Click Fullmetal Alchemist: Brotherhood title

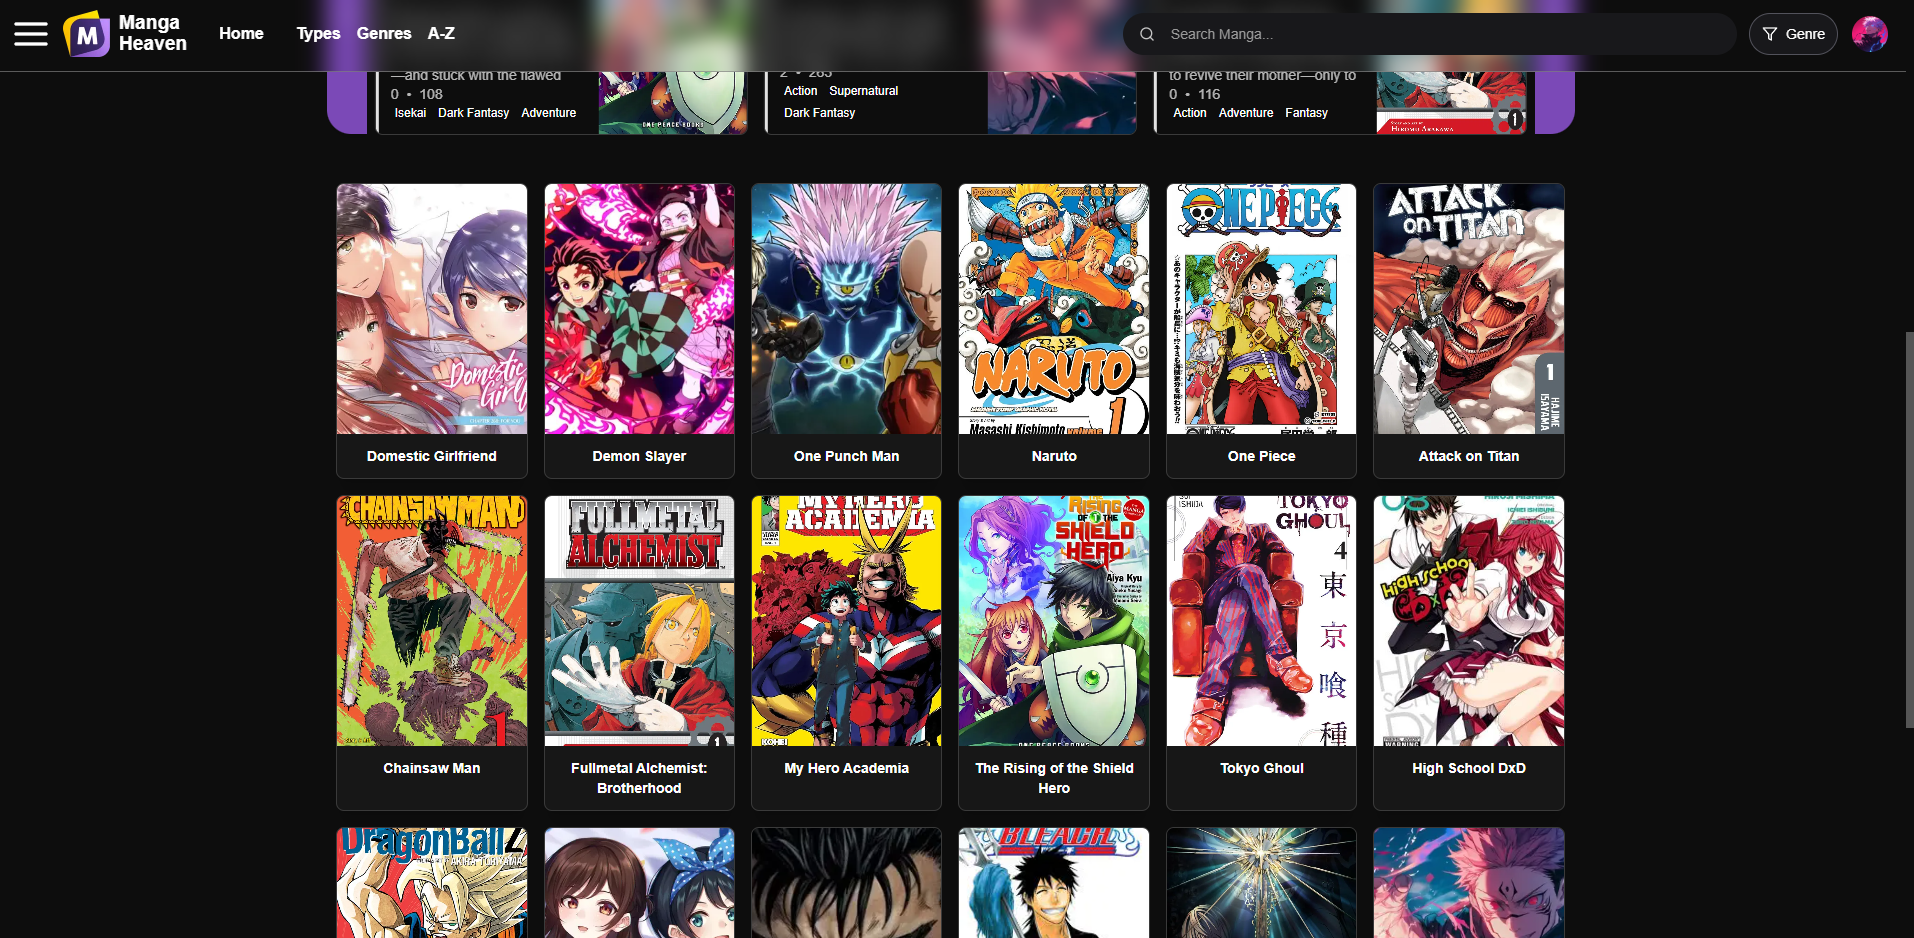(x=639, y=778)
